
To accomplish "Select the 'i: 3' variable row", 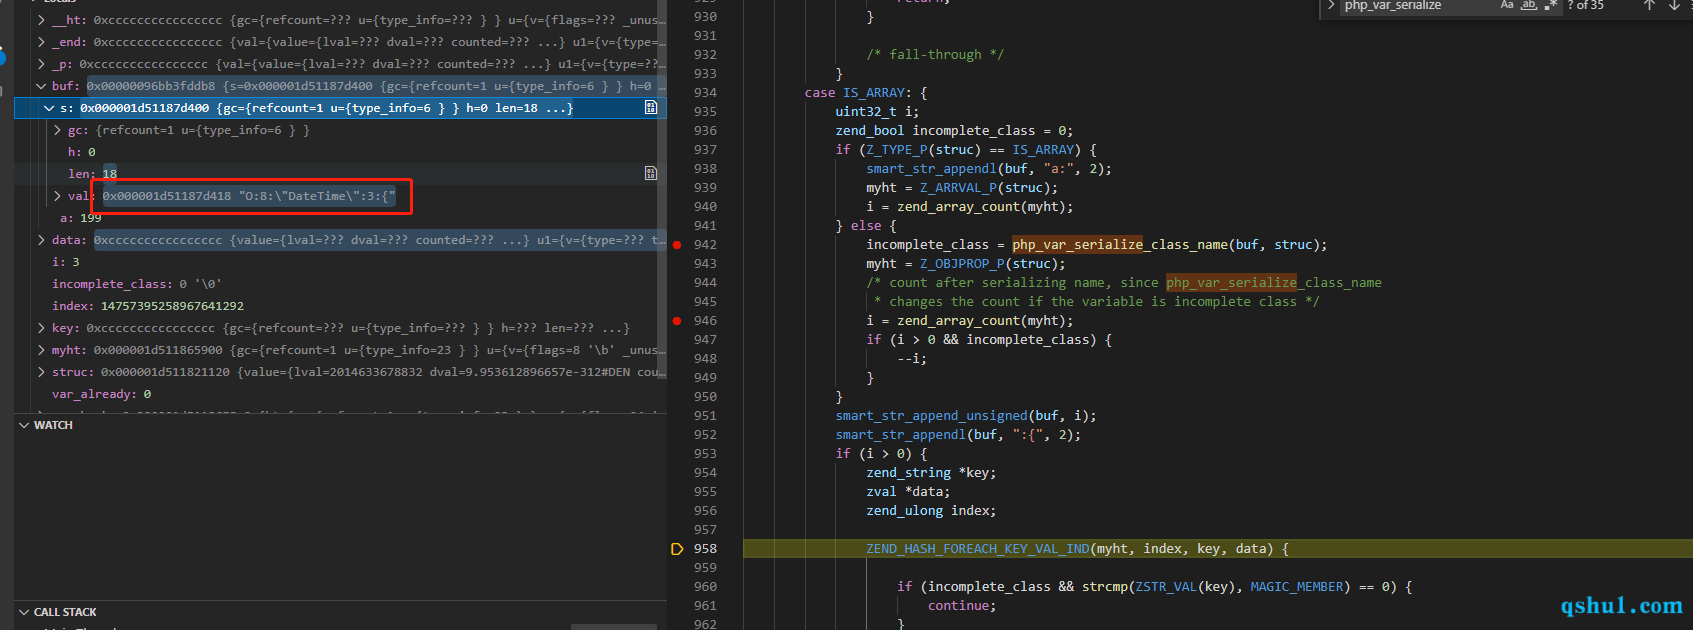I will point(340,262).
